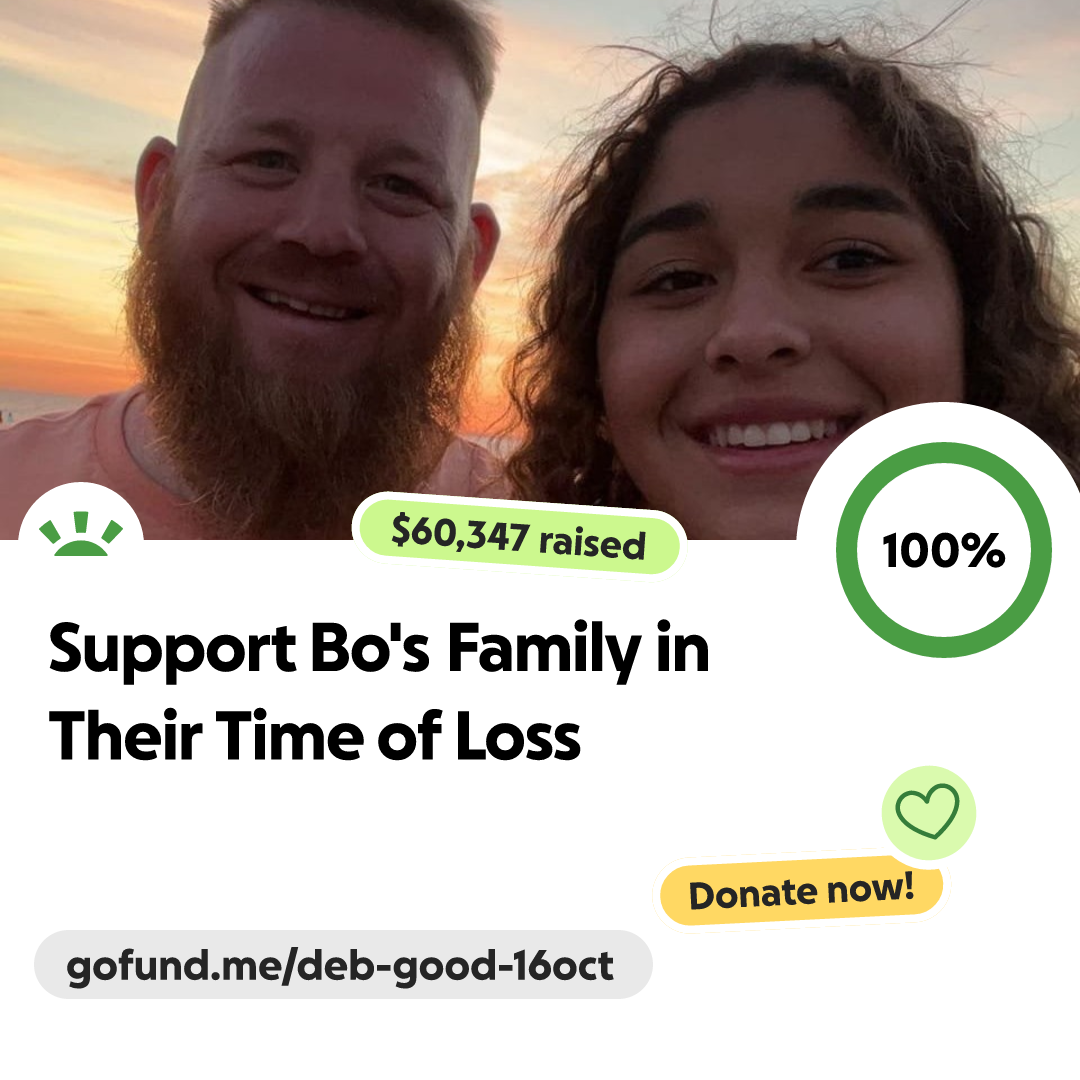Click the $60,347 raised badge

click(519, 538)
